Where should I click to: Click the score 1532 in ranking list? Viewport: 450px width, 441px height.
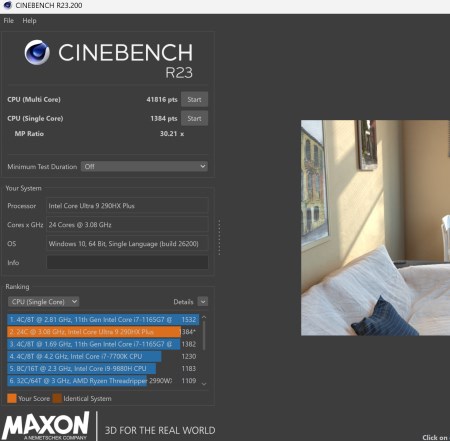point(189,319)
